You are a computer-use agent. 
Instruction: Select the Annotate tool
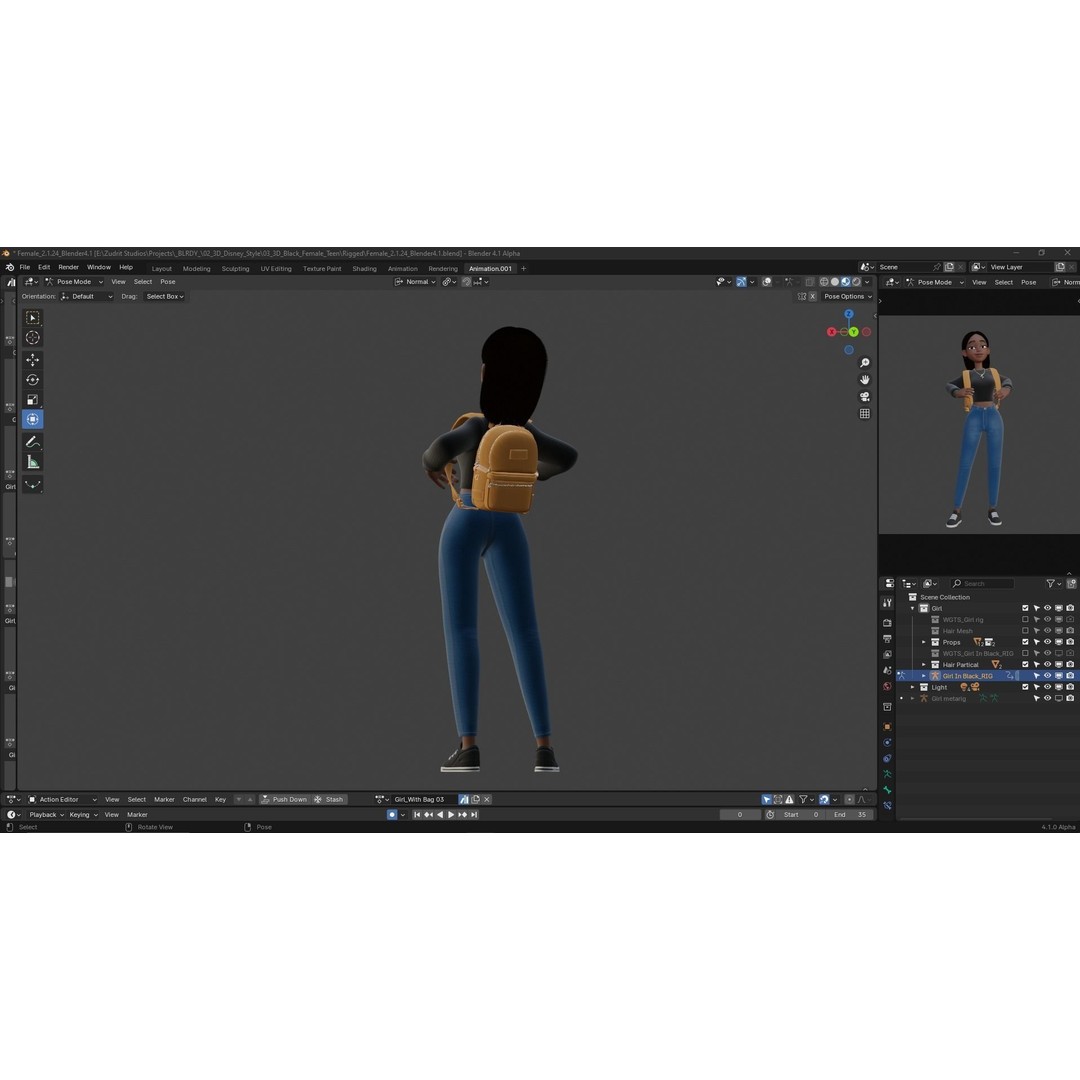32,442
